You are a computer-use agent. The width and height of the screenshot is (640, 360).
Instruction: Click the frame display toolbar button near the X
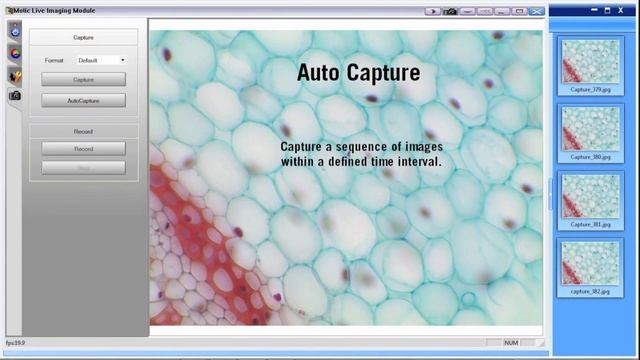pos(519,11)
